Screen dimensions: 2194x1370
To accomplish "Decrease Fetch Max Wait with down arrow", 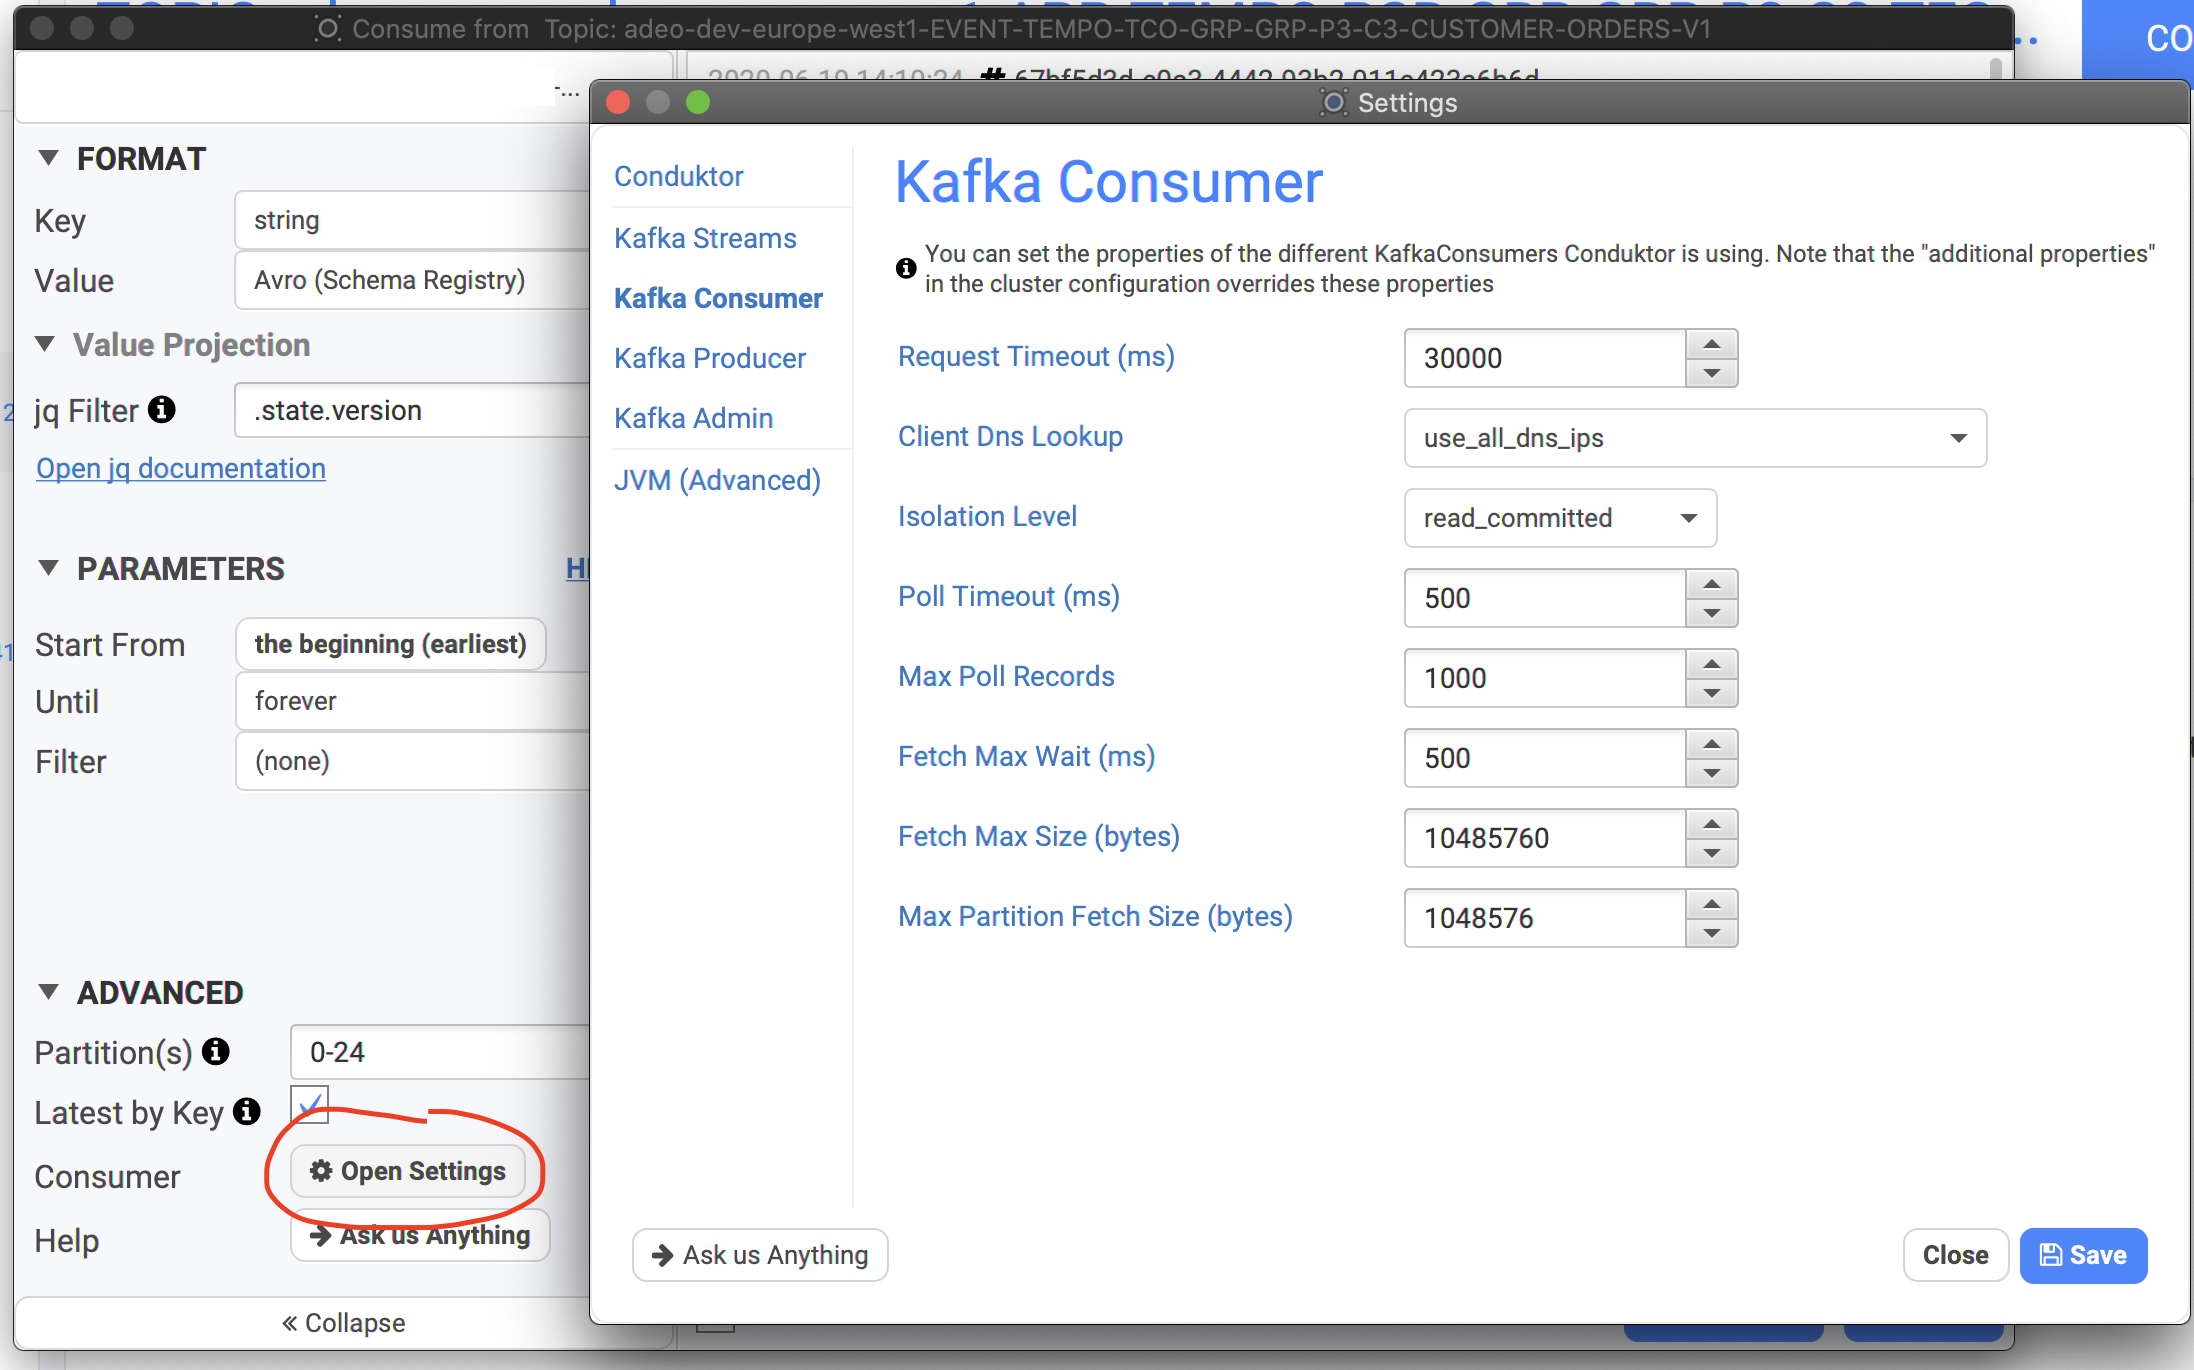I will pos(1712,773).
